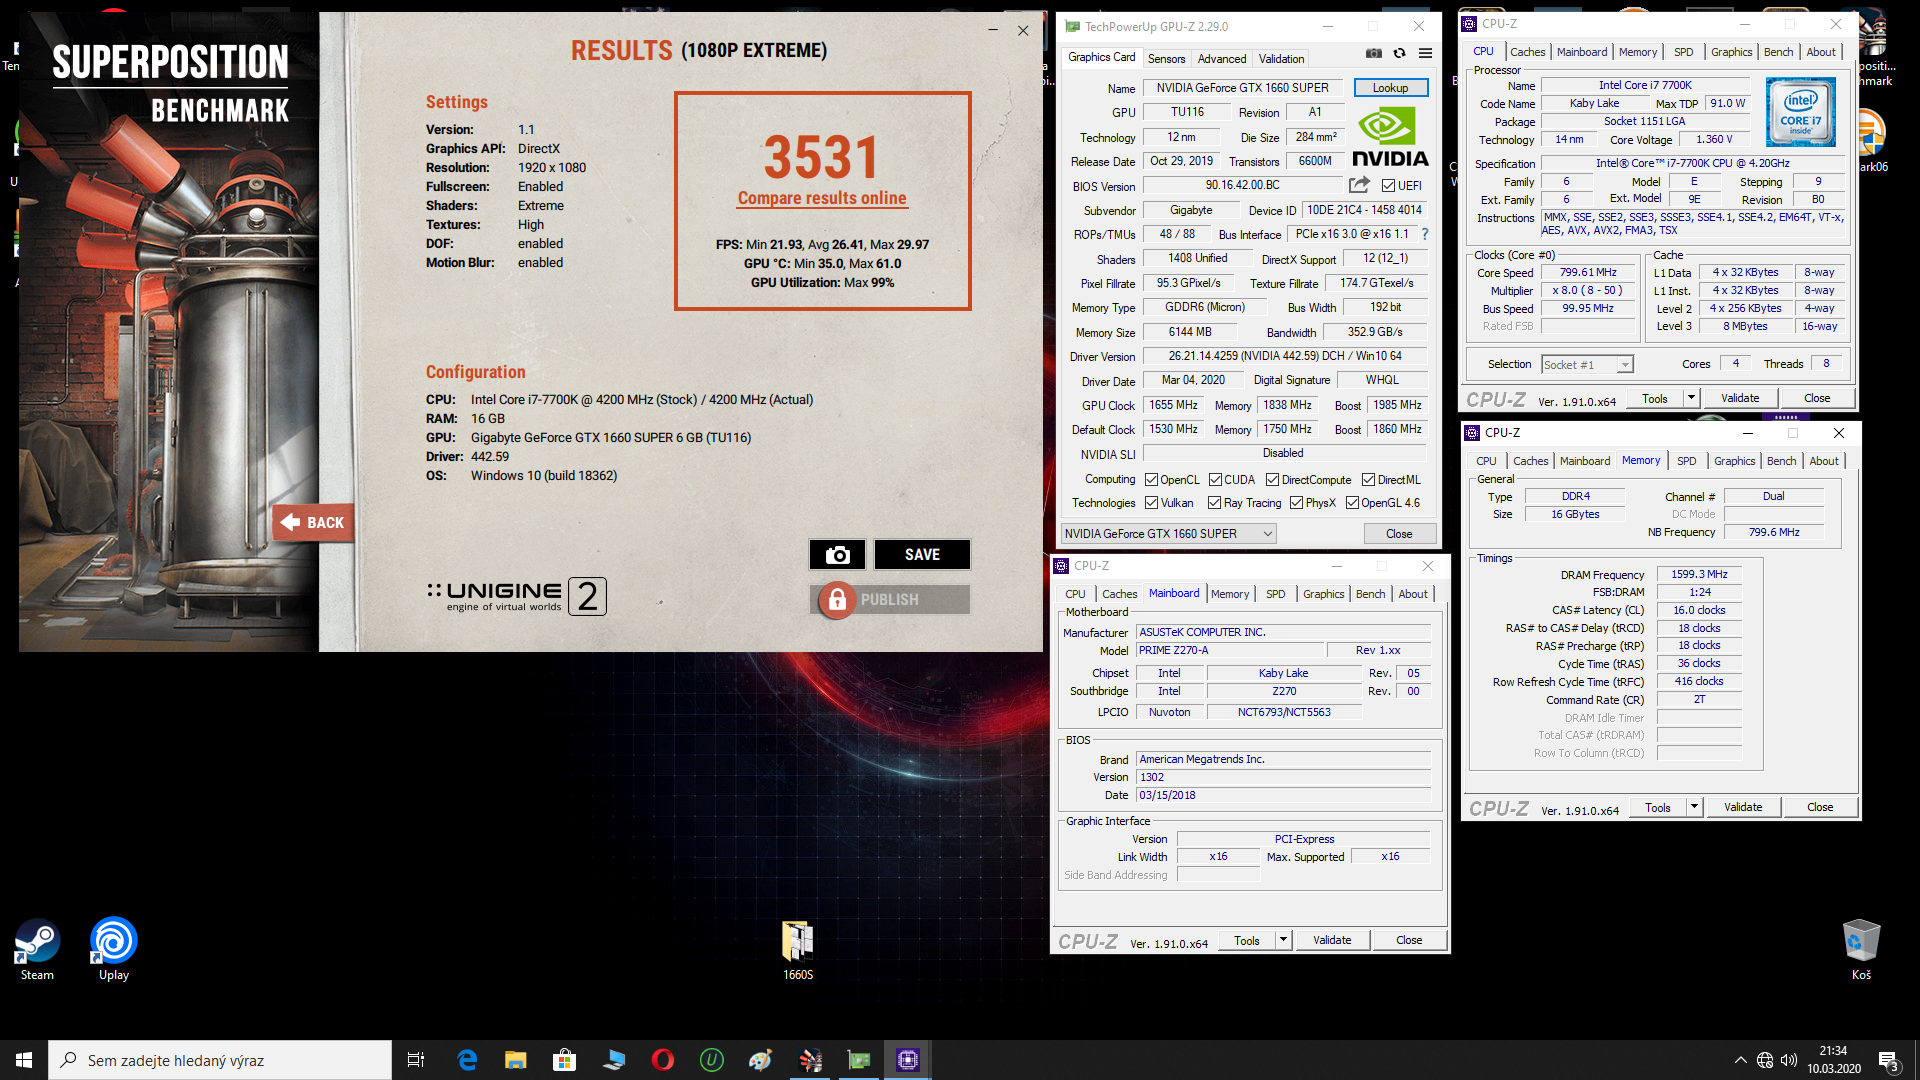Image resolution: width=1920 pixels, height=1080 pixels.
Task: Expand Tools dropdown arrow in CPU-Z Mainboard window
Action: click(1283, 940)
